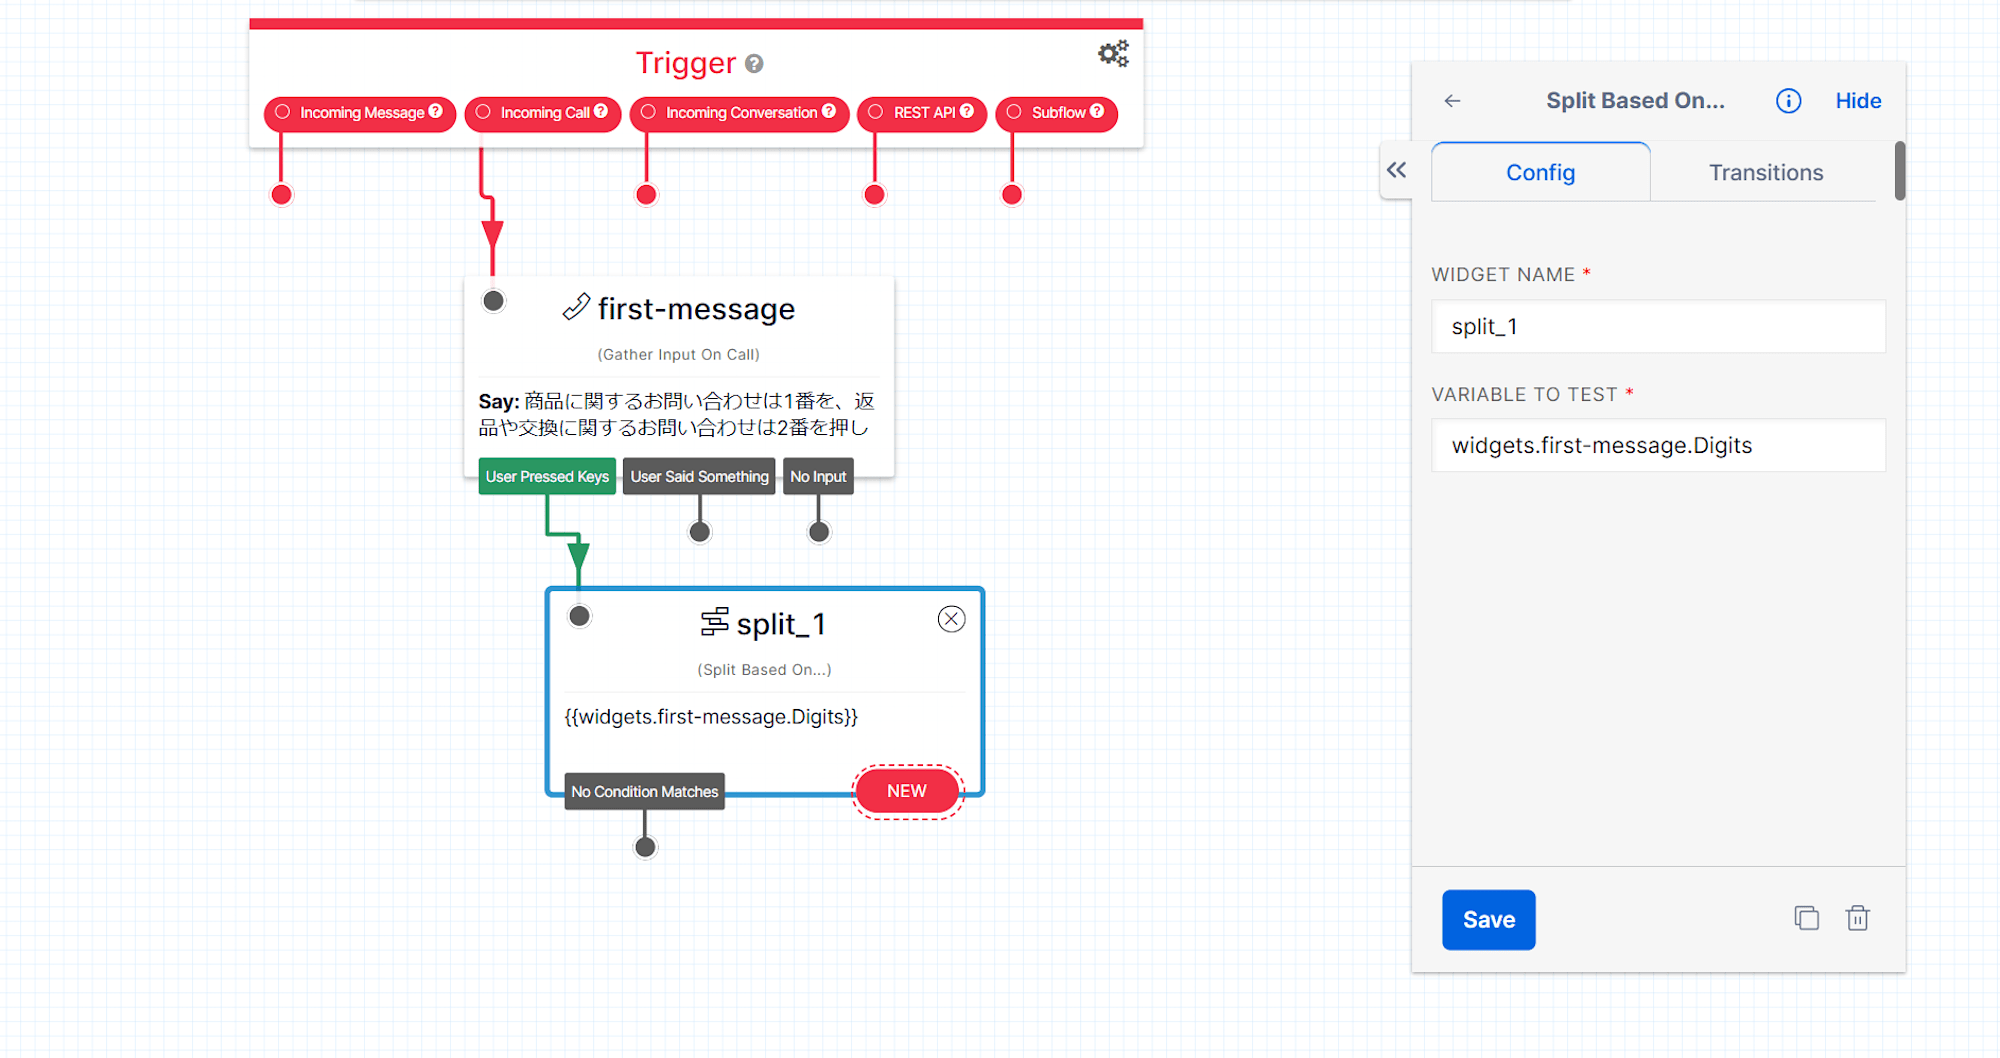Select the first-message widget title
The width and height of the screenshot is (2000, 1058).
[x=696, y=309]
